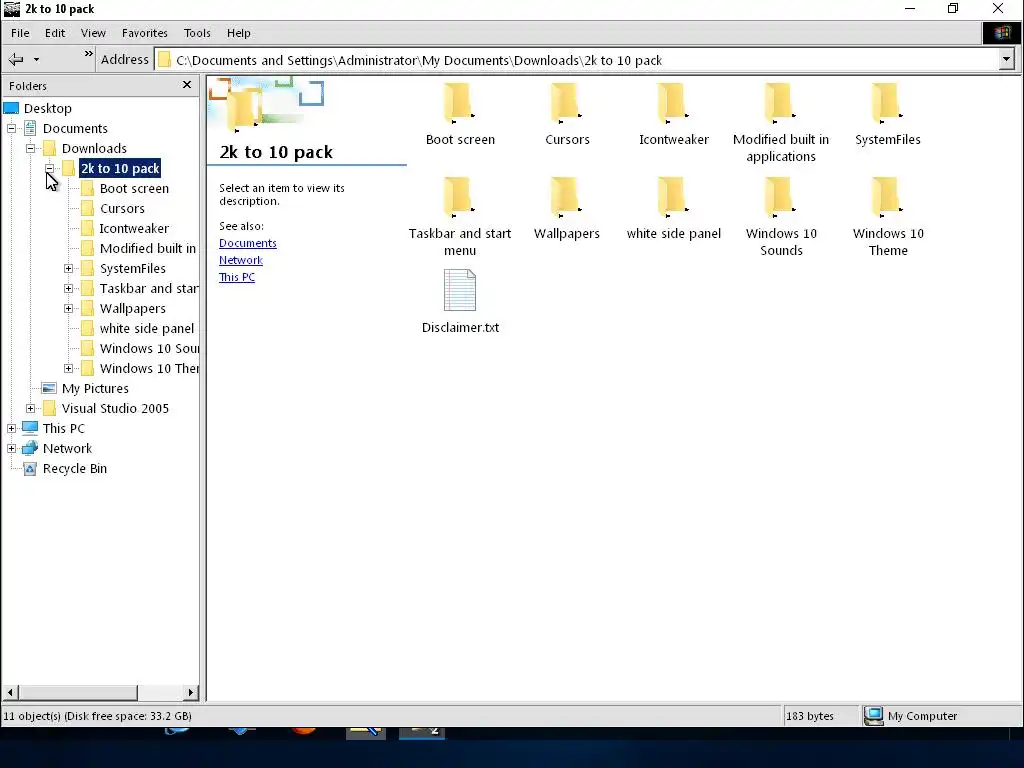Follow the Documents link under See also
1024x768 pixels.
248,243
